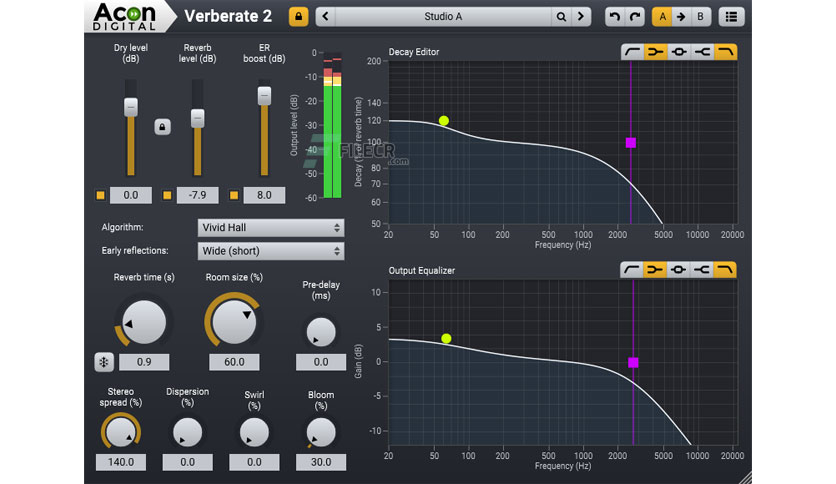Switch to setting A
The height and width of the screenshot is (484, 836).
662,17
